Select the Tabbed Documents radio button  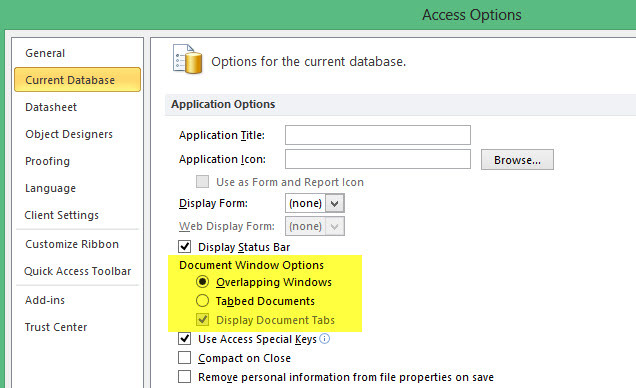pos(202,300)
